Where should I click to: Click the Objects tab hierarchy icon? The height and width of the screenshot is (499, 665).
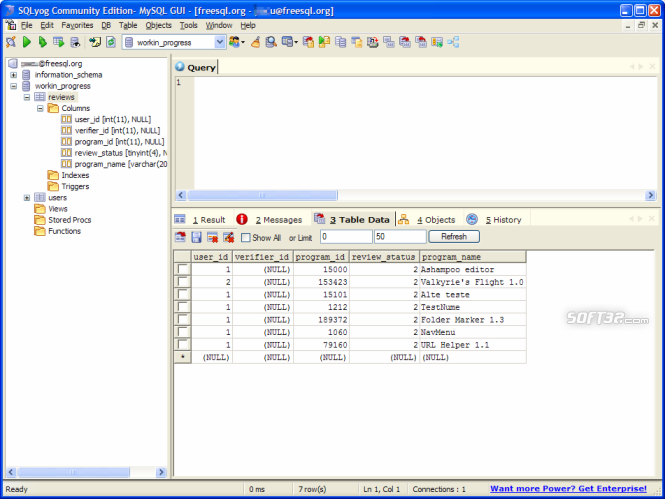tap(404, 219)
